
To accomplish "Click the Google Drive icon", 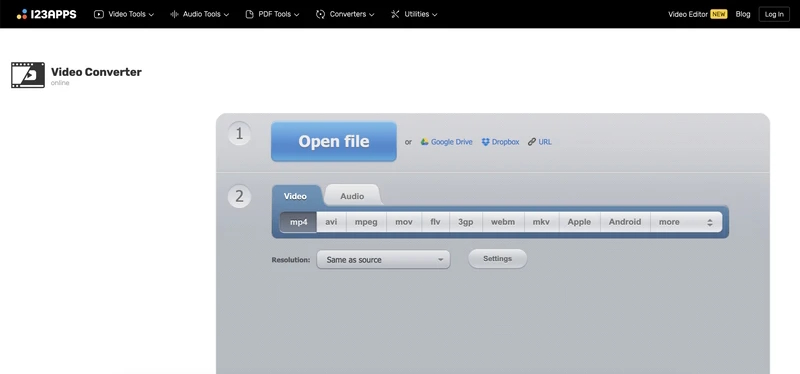I will tap(424, 142).
